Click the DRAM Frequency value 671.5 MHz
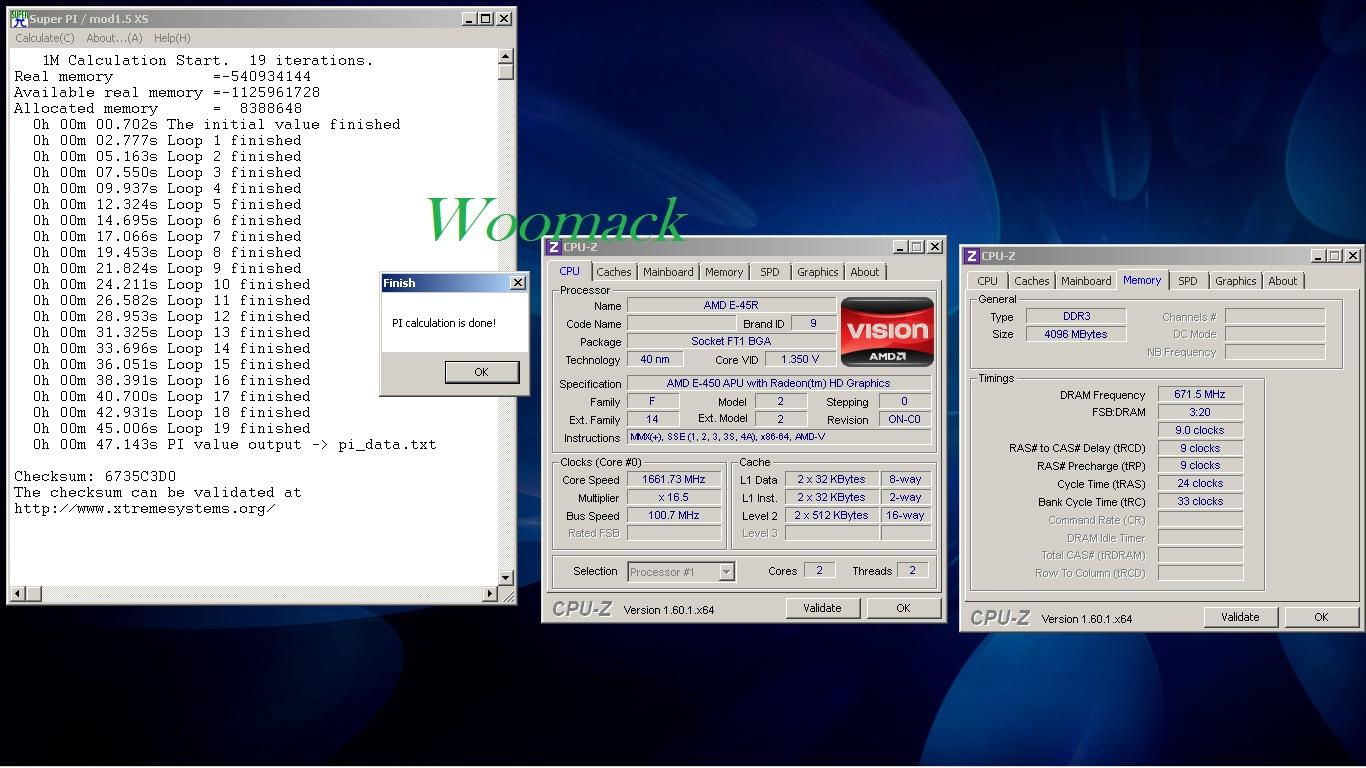 [1200, 395]
